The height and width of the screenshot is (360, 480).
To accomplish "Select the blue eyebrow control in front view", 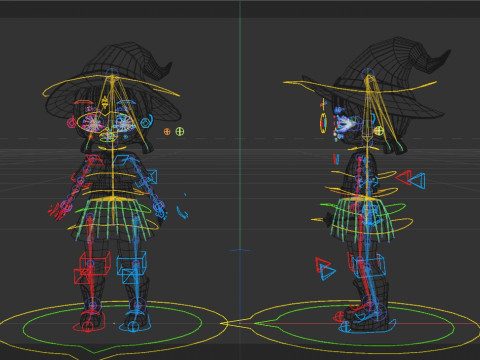I will click(126, 102).
